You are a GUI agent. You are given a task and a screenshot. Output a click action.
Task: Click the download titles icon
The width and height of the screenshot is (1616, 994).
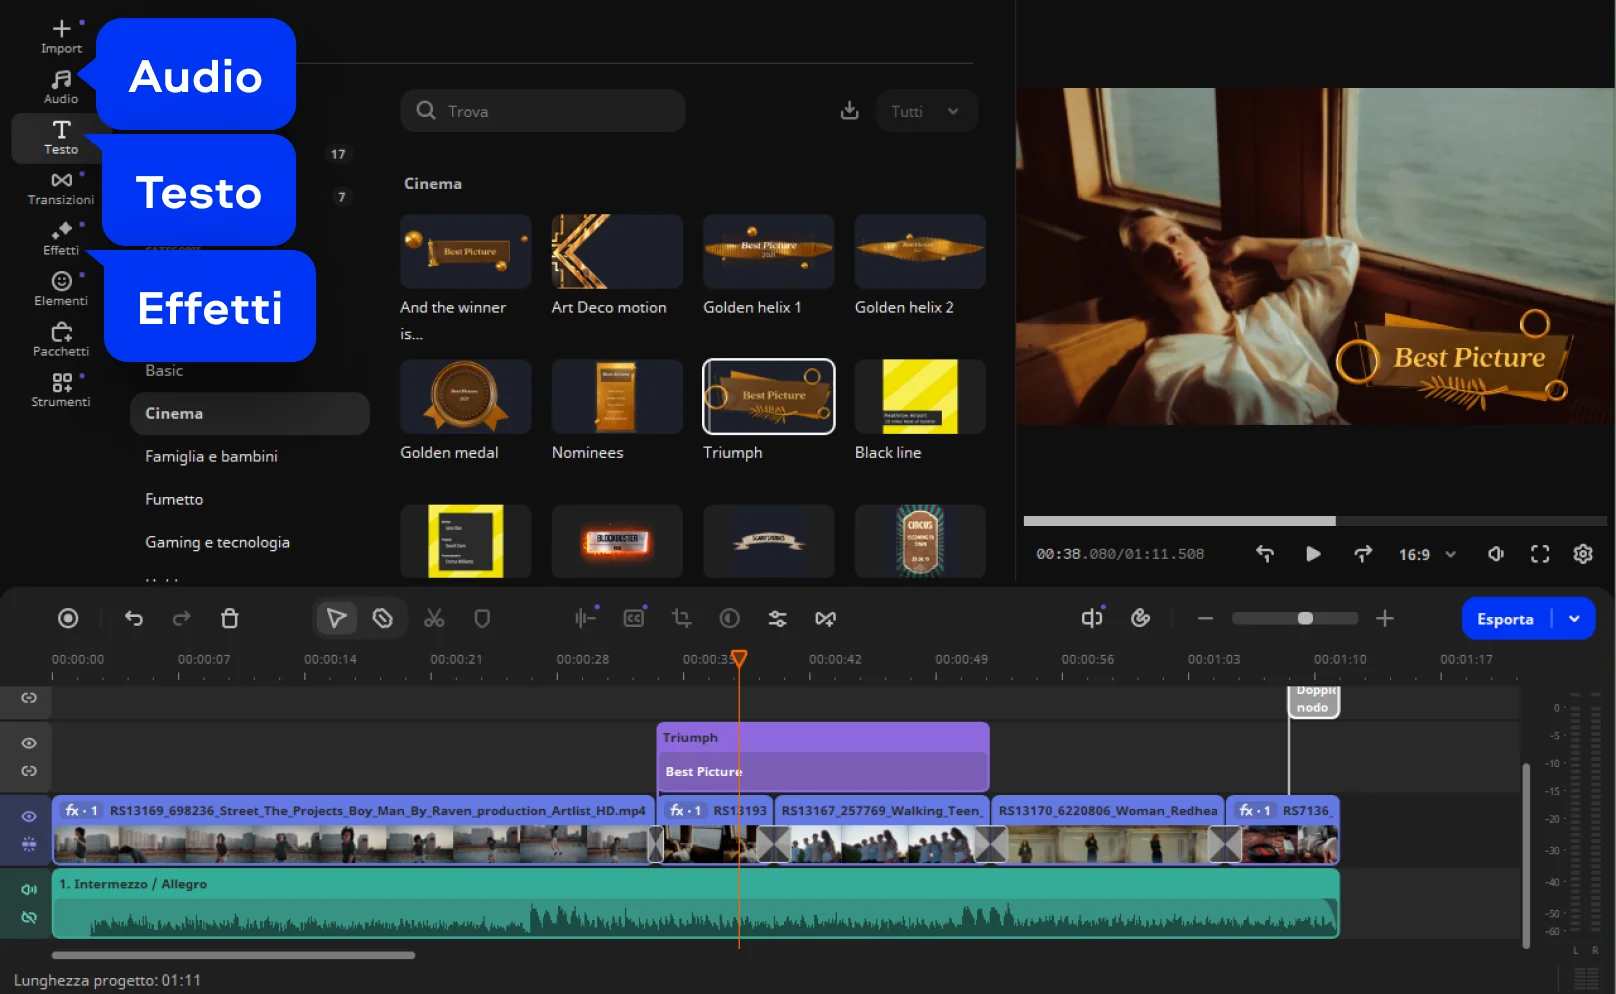coord(849,111)
